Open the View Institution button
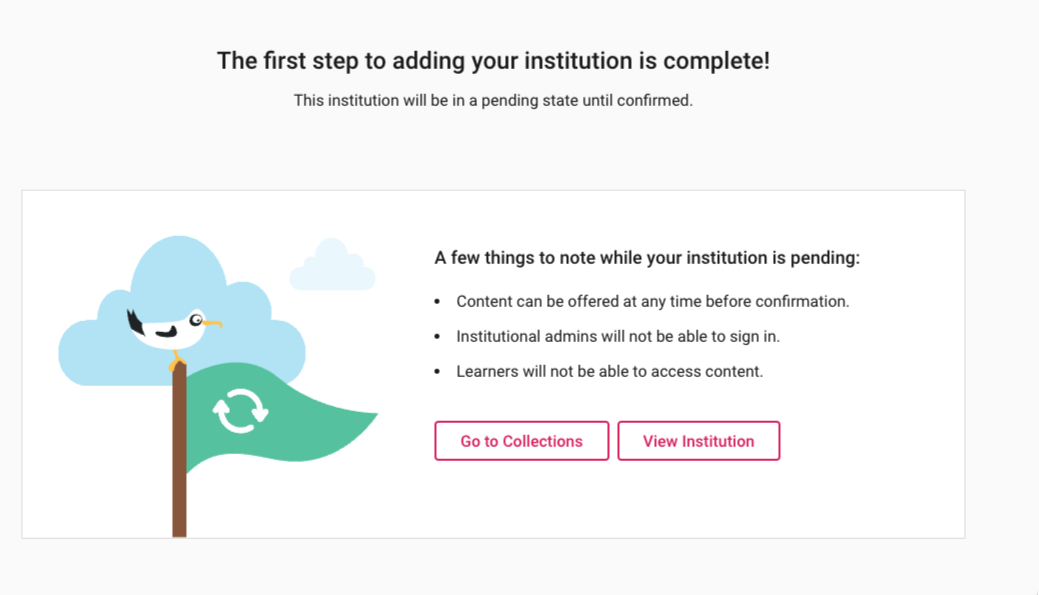Screen dimensions: 1039x595 tap(698, 441)
